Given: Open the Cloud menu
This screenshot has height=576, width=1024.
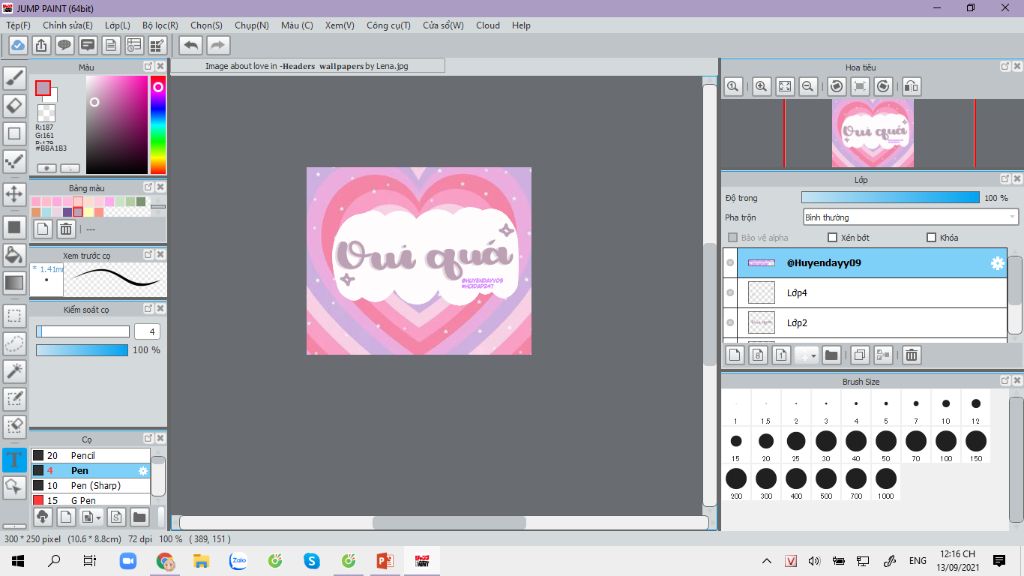Looking at the screenshot, I should coord(487,25).
